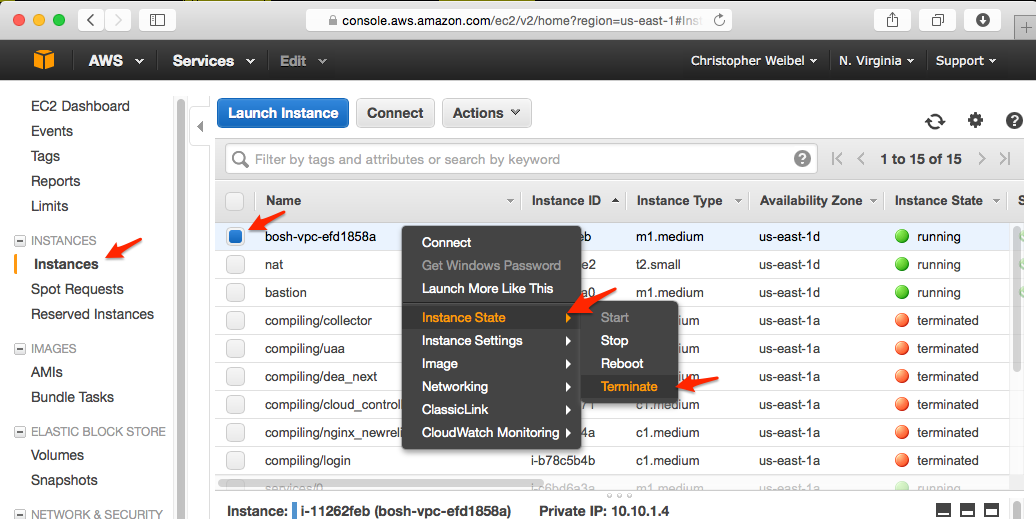Go to last page of results
Screen dimensions: 1036x519
[1005, 158]
